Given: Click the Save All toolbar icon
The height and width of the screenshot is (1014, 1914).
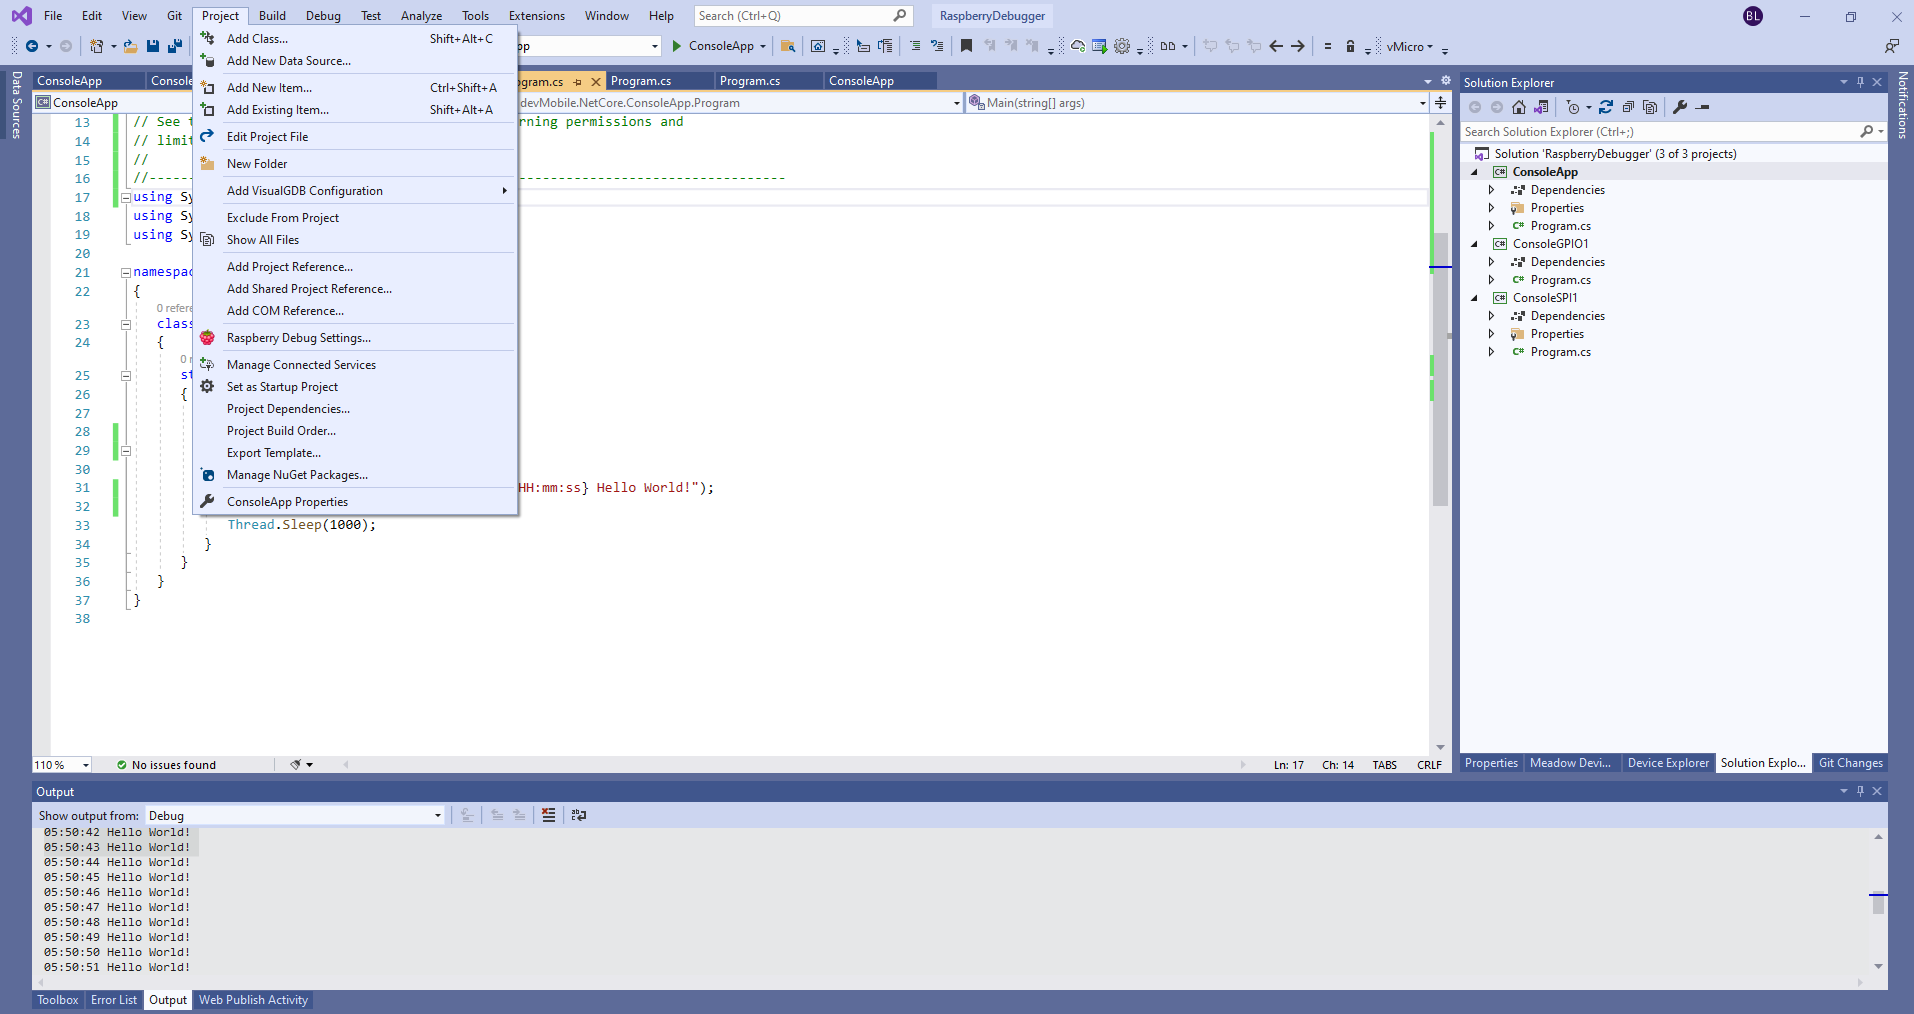Looking at the screenshot, I should [175, 46].
